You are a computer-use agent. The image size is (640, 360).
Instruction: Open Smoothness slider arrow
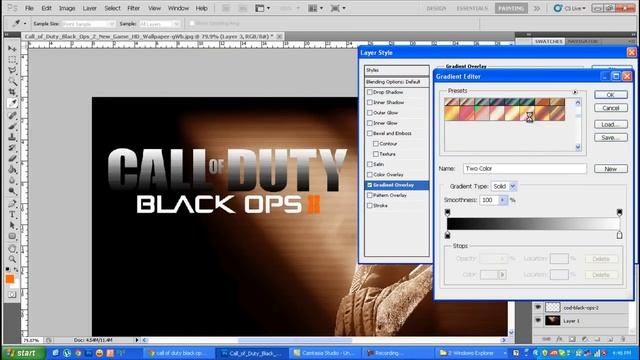click(x=503, y=200)
